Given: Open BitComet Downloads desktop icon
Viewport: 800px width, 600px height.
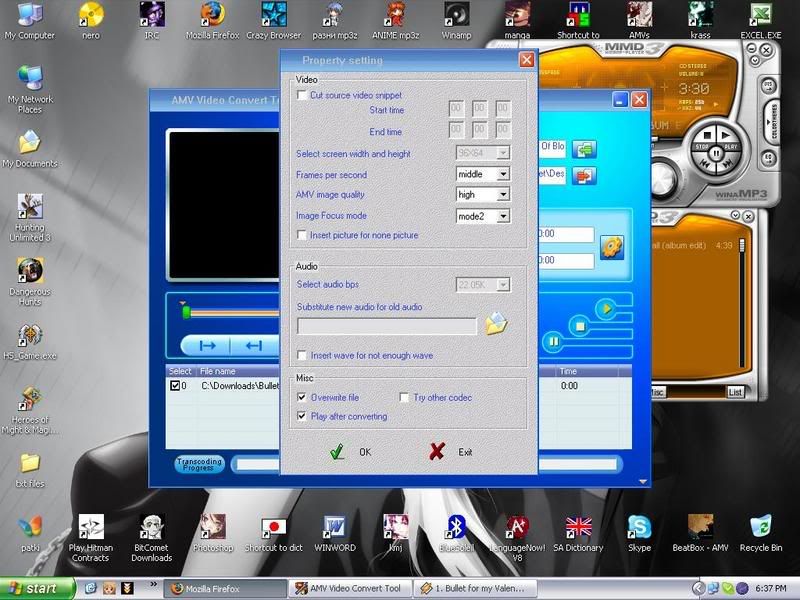Looking at the screenshot, I should pyautogui.click(x=152, y=528).
